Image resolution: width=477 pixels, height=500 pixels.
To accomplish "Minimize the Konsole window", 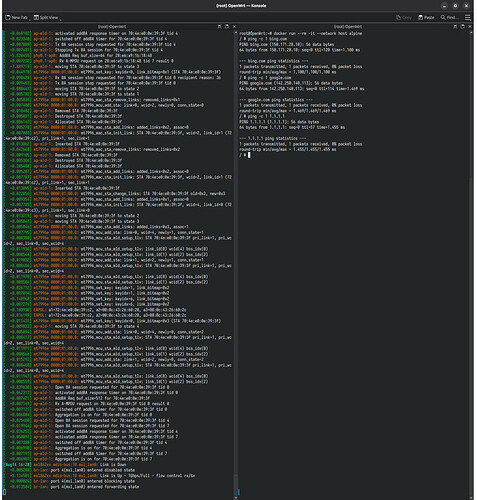I will coord(444,6).
